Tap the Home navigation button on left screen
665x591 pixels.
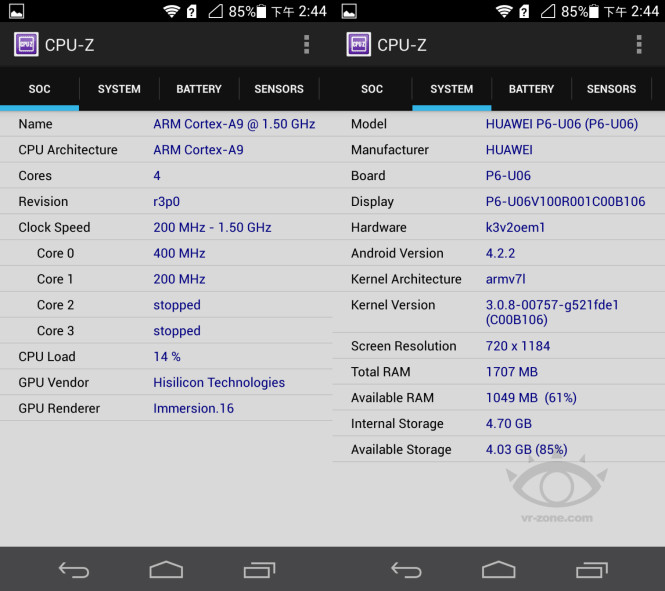pos(166,569)
